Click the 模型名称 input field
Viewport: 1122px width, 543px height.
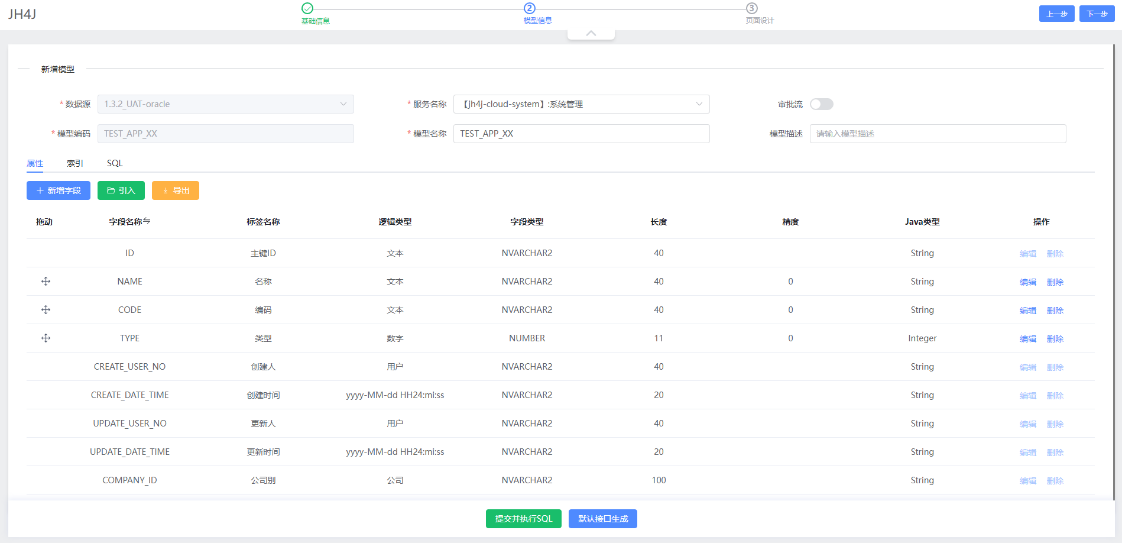click(x=581, y=134)
